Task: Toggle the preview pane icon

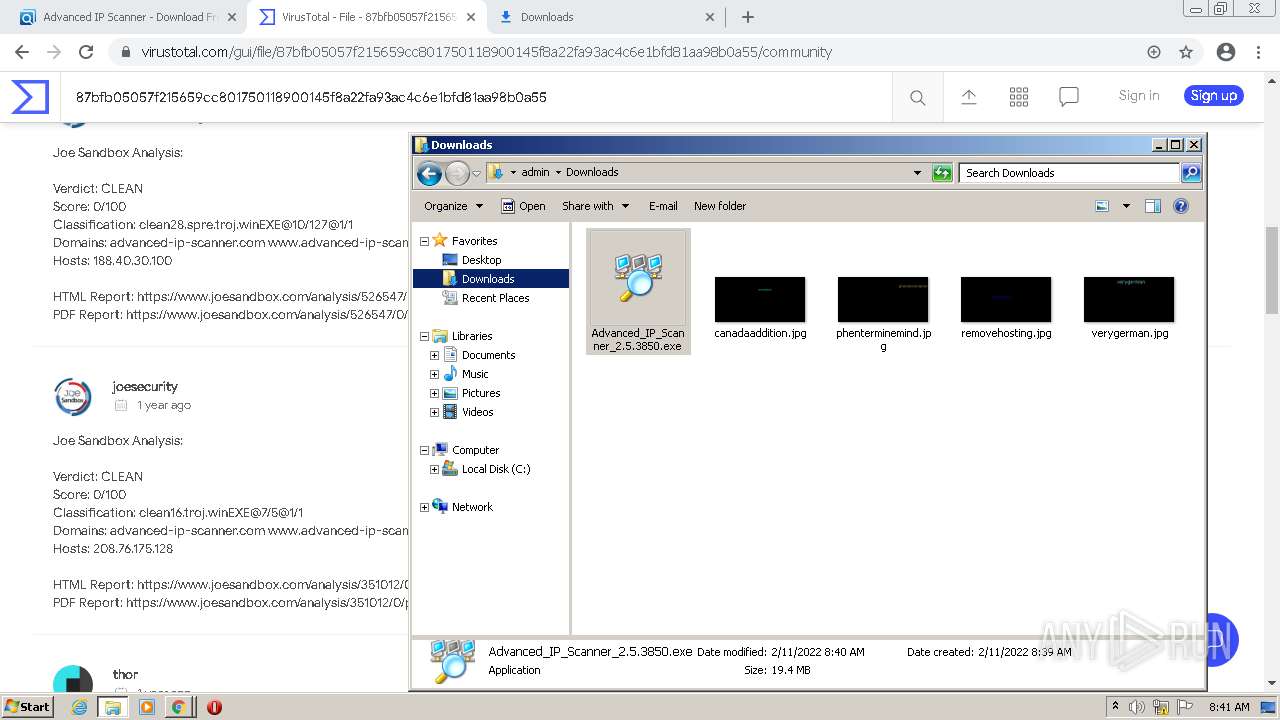Action: tap(1153, 206)
